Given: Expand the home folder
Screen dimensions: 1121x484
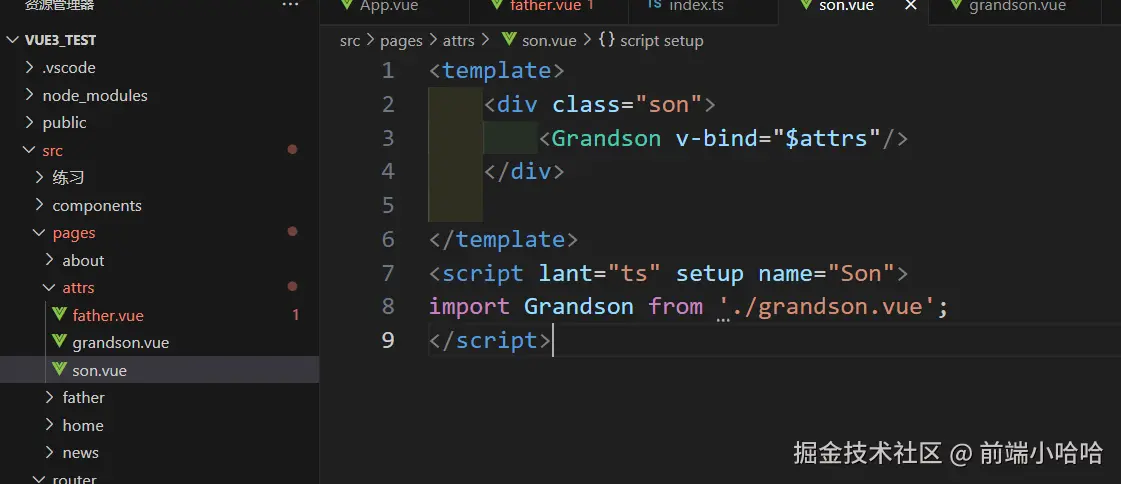Looking at the screenshot, I should click(x=49, y=425).
